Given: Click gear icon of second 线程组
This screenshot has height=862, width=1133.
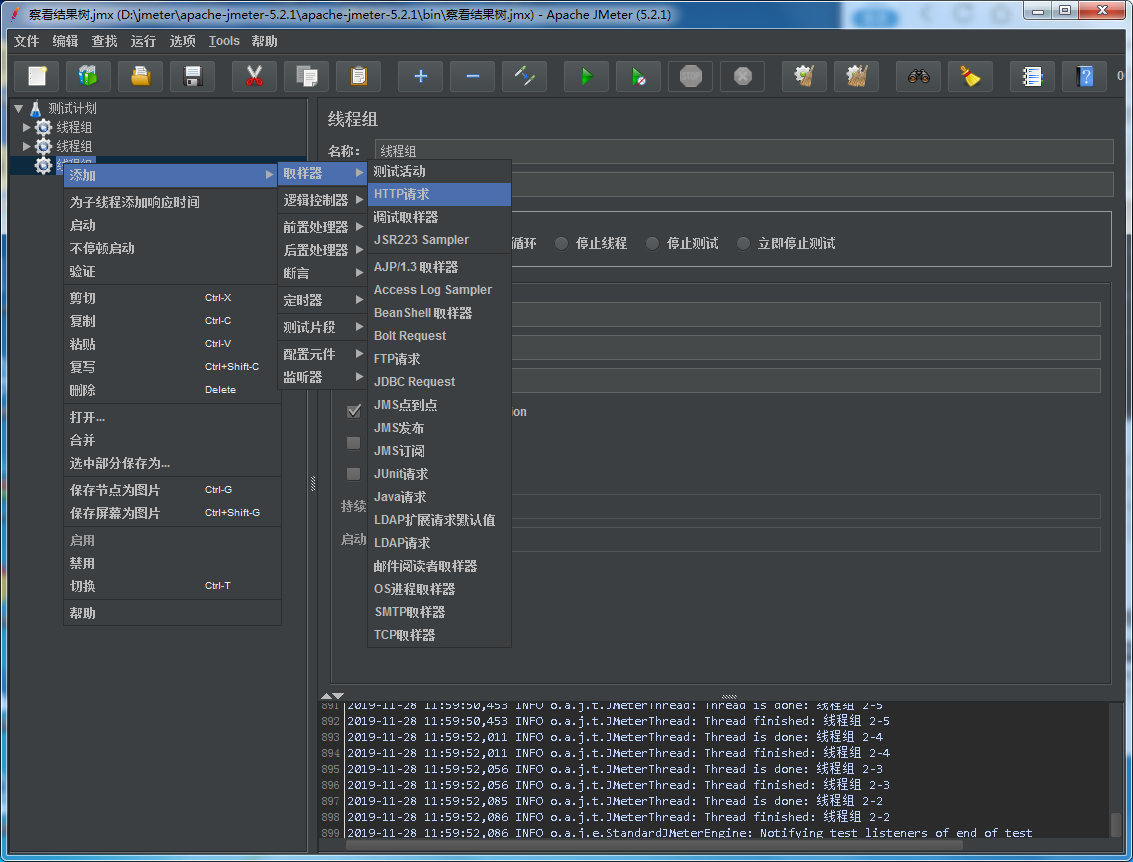Looking at the screenshot, I should coord(44,146).
